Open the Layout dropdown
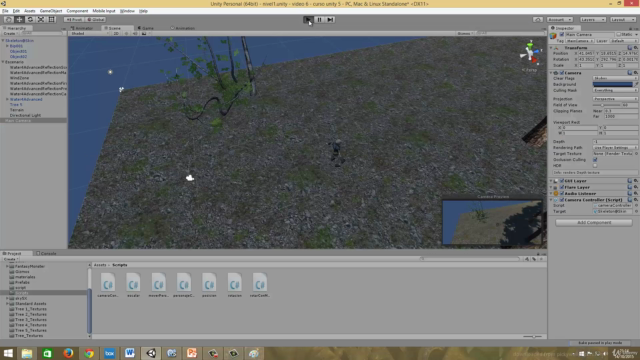Viewport: 640px width, 360px height. click(x=623, y=20)
